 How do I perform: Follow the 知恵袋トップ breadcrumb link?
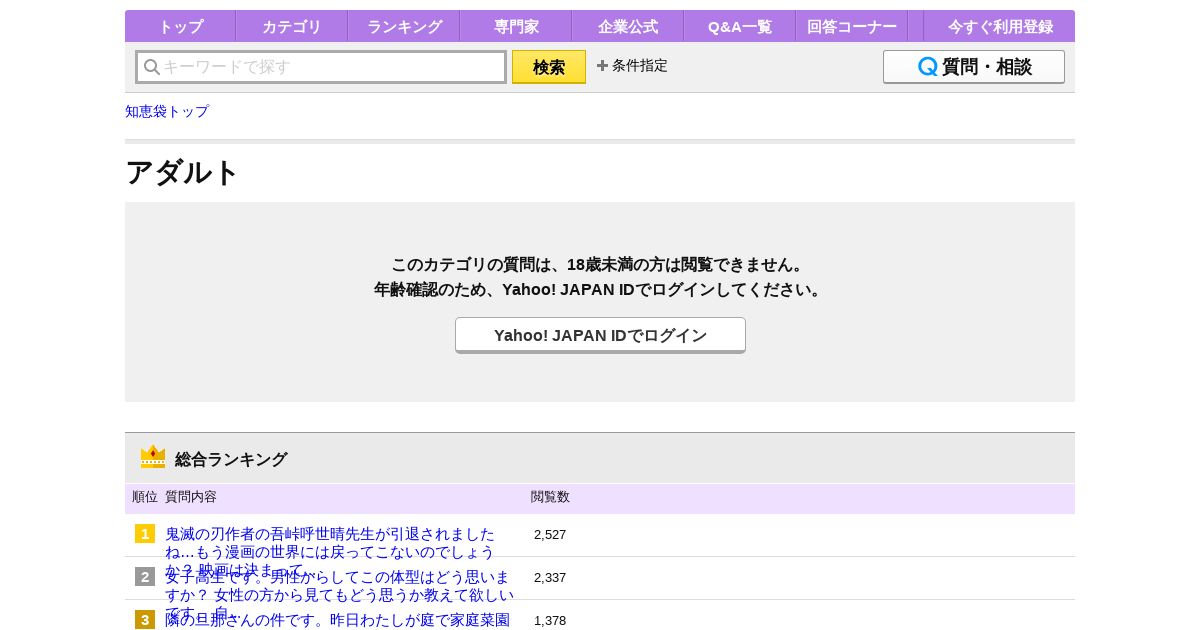167,111
